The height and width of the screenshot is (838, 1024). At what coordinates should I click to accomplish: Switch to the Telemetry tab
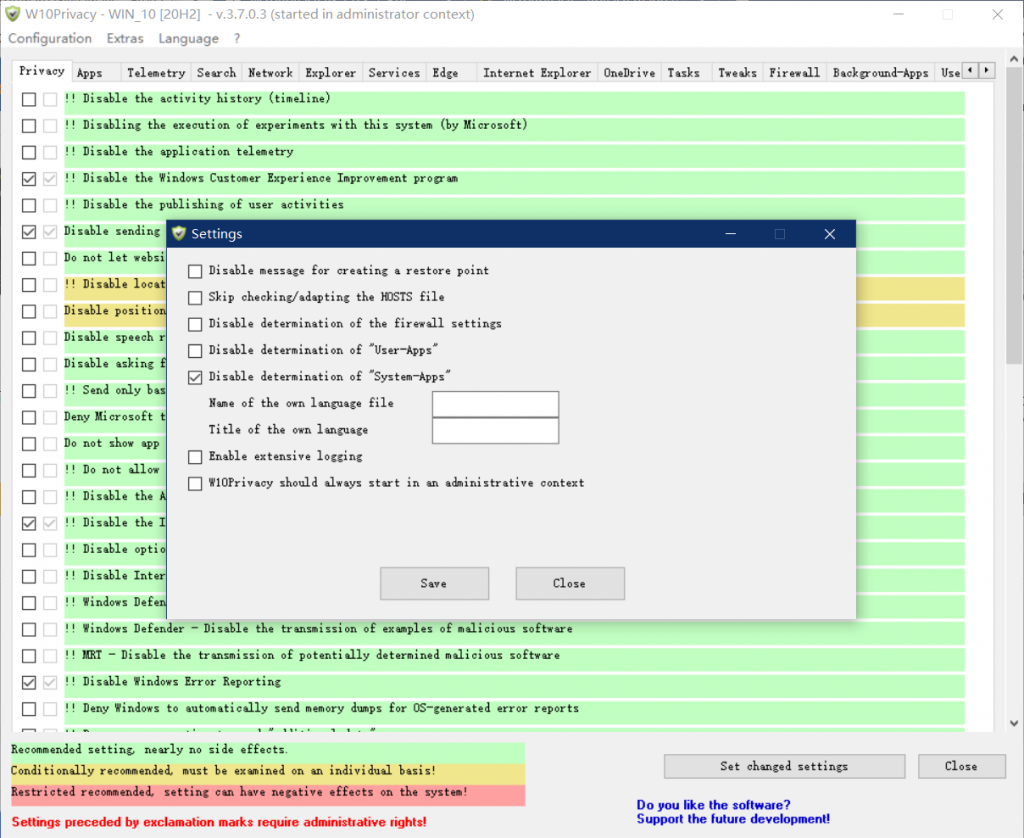pyautogui.click(x=155, y=73)
